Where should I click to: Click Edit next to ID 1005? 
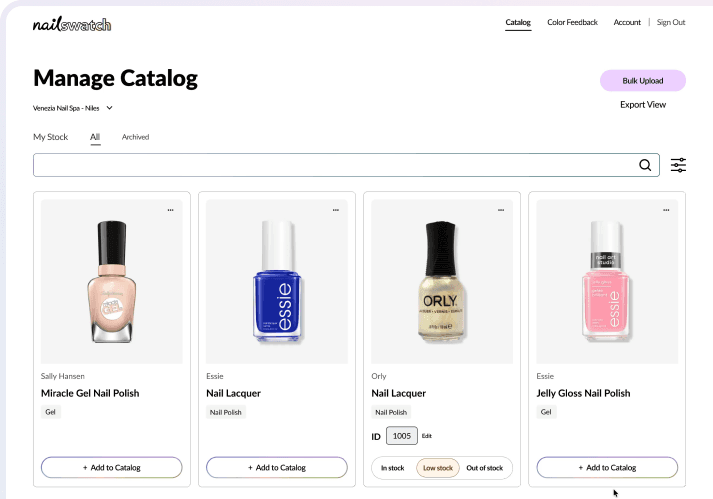[427, 436]
